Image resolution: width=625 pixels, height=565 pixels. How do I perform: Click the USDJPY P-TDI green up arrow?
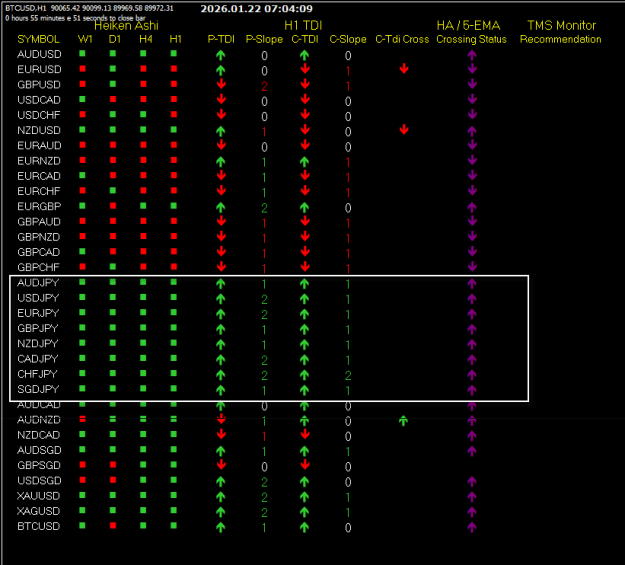tap(221, 299)
